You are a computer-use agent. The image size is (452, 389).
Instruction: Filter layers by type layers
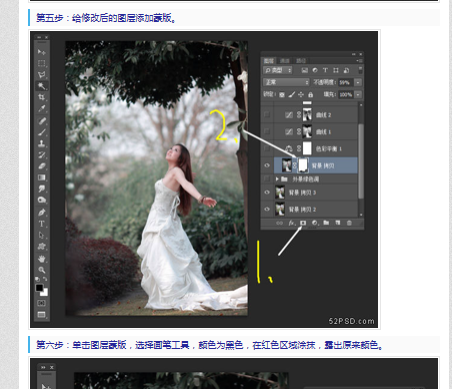(325, 70)
